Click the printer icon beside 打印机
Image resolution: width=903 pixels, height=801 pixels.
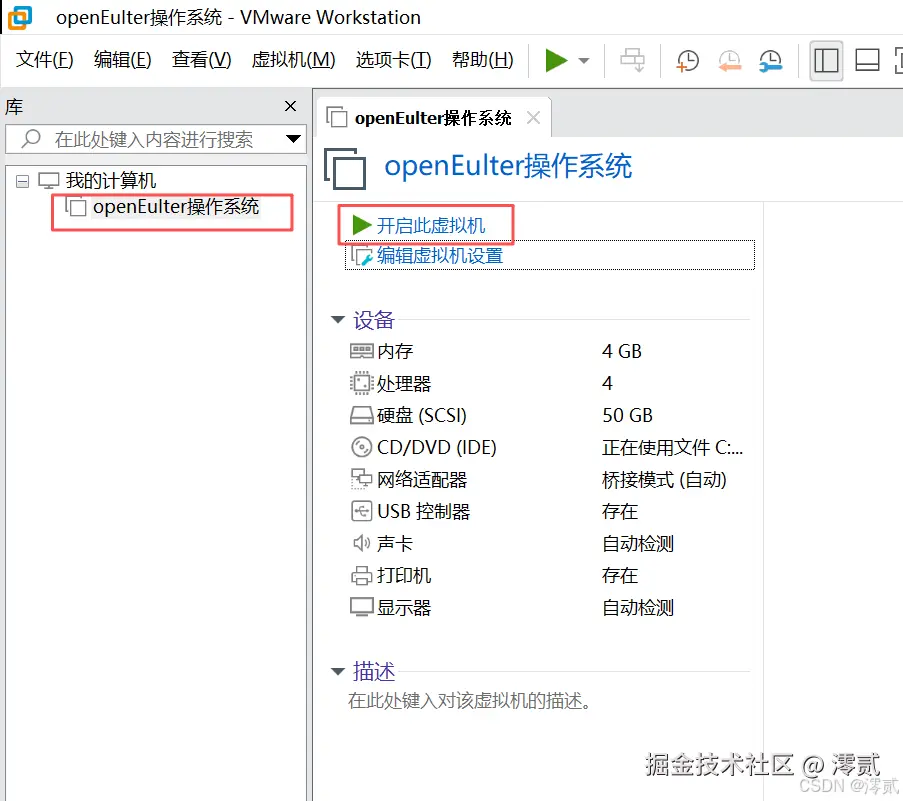(x=362, y=575)
